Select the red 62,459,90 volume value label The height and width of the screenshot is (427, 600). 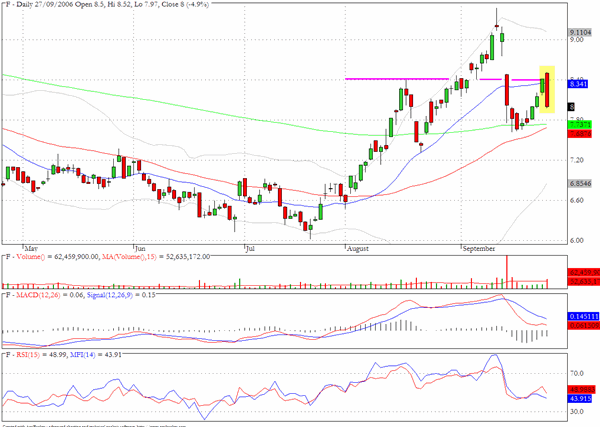point(584,273)
